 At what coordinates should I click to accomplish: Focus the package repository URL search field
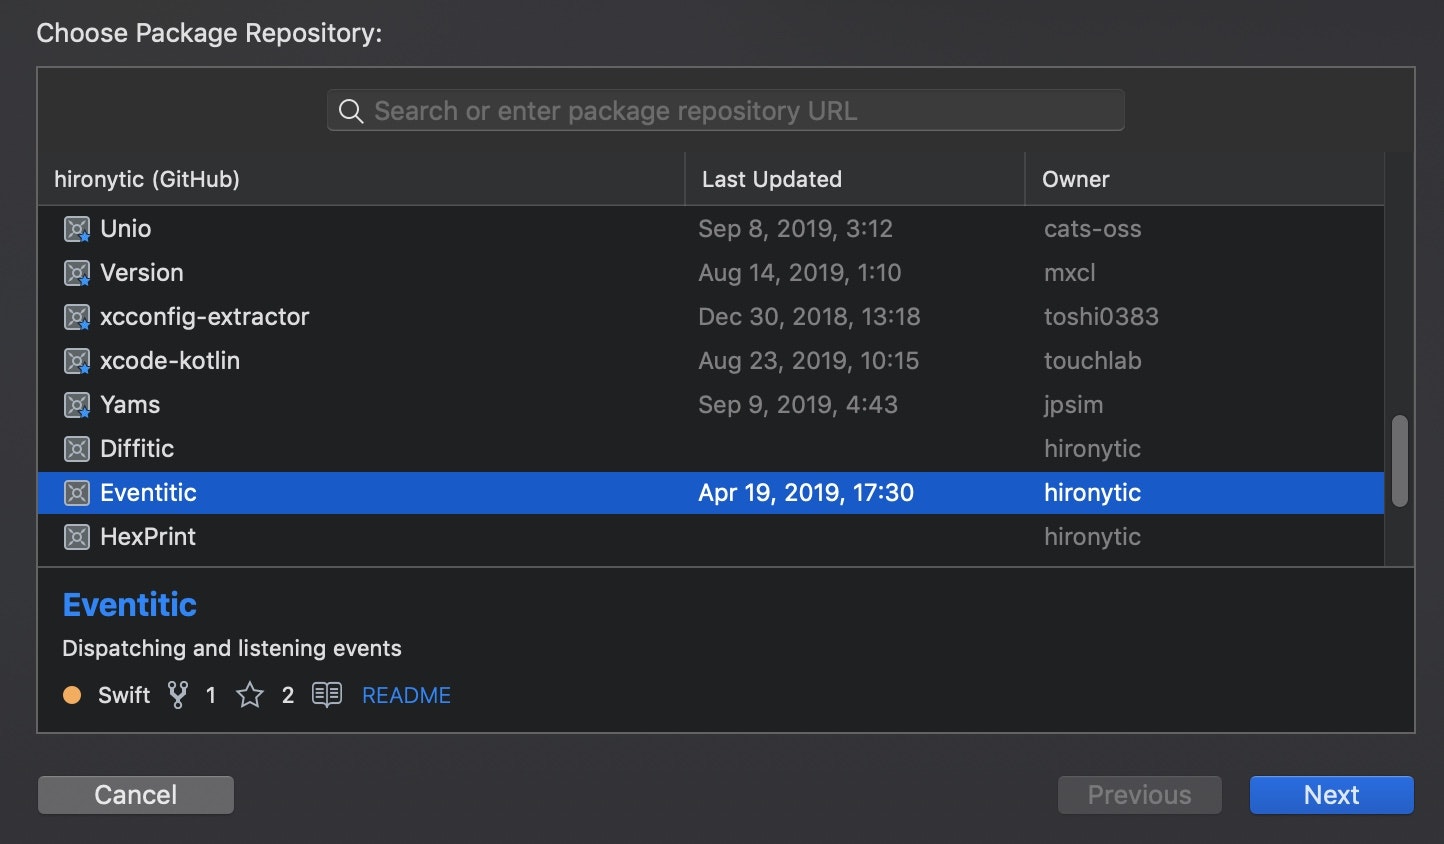click(x=726, y=111)
